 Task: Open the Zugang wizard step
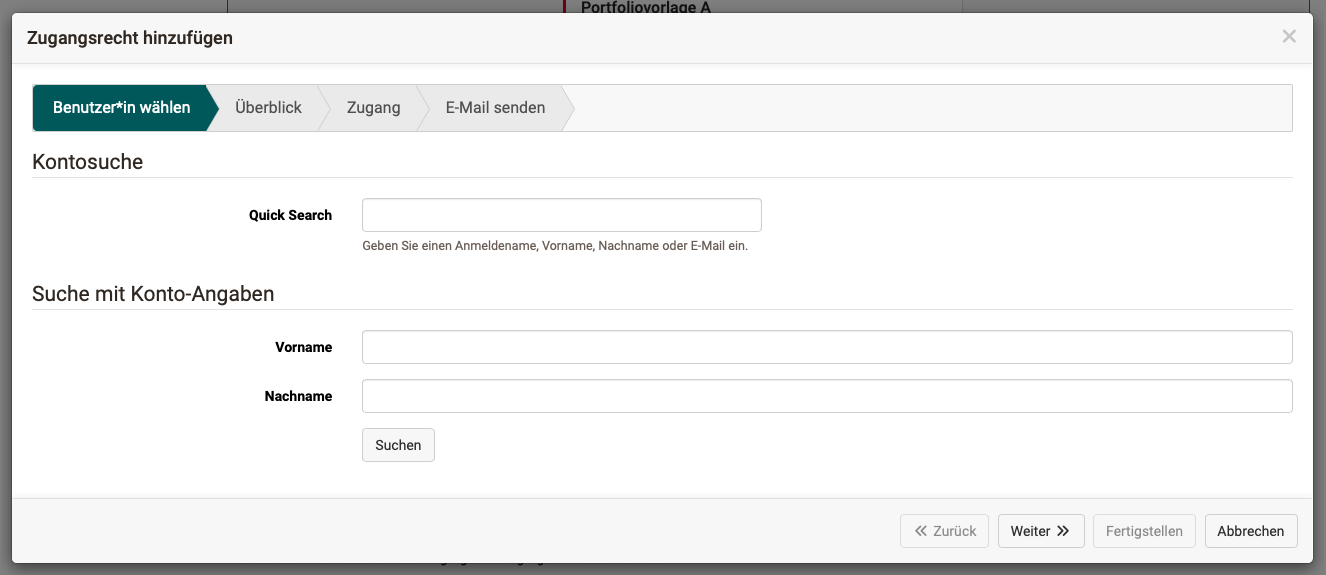373,108
